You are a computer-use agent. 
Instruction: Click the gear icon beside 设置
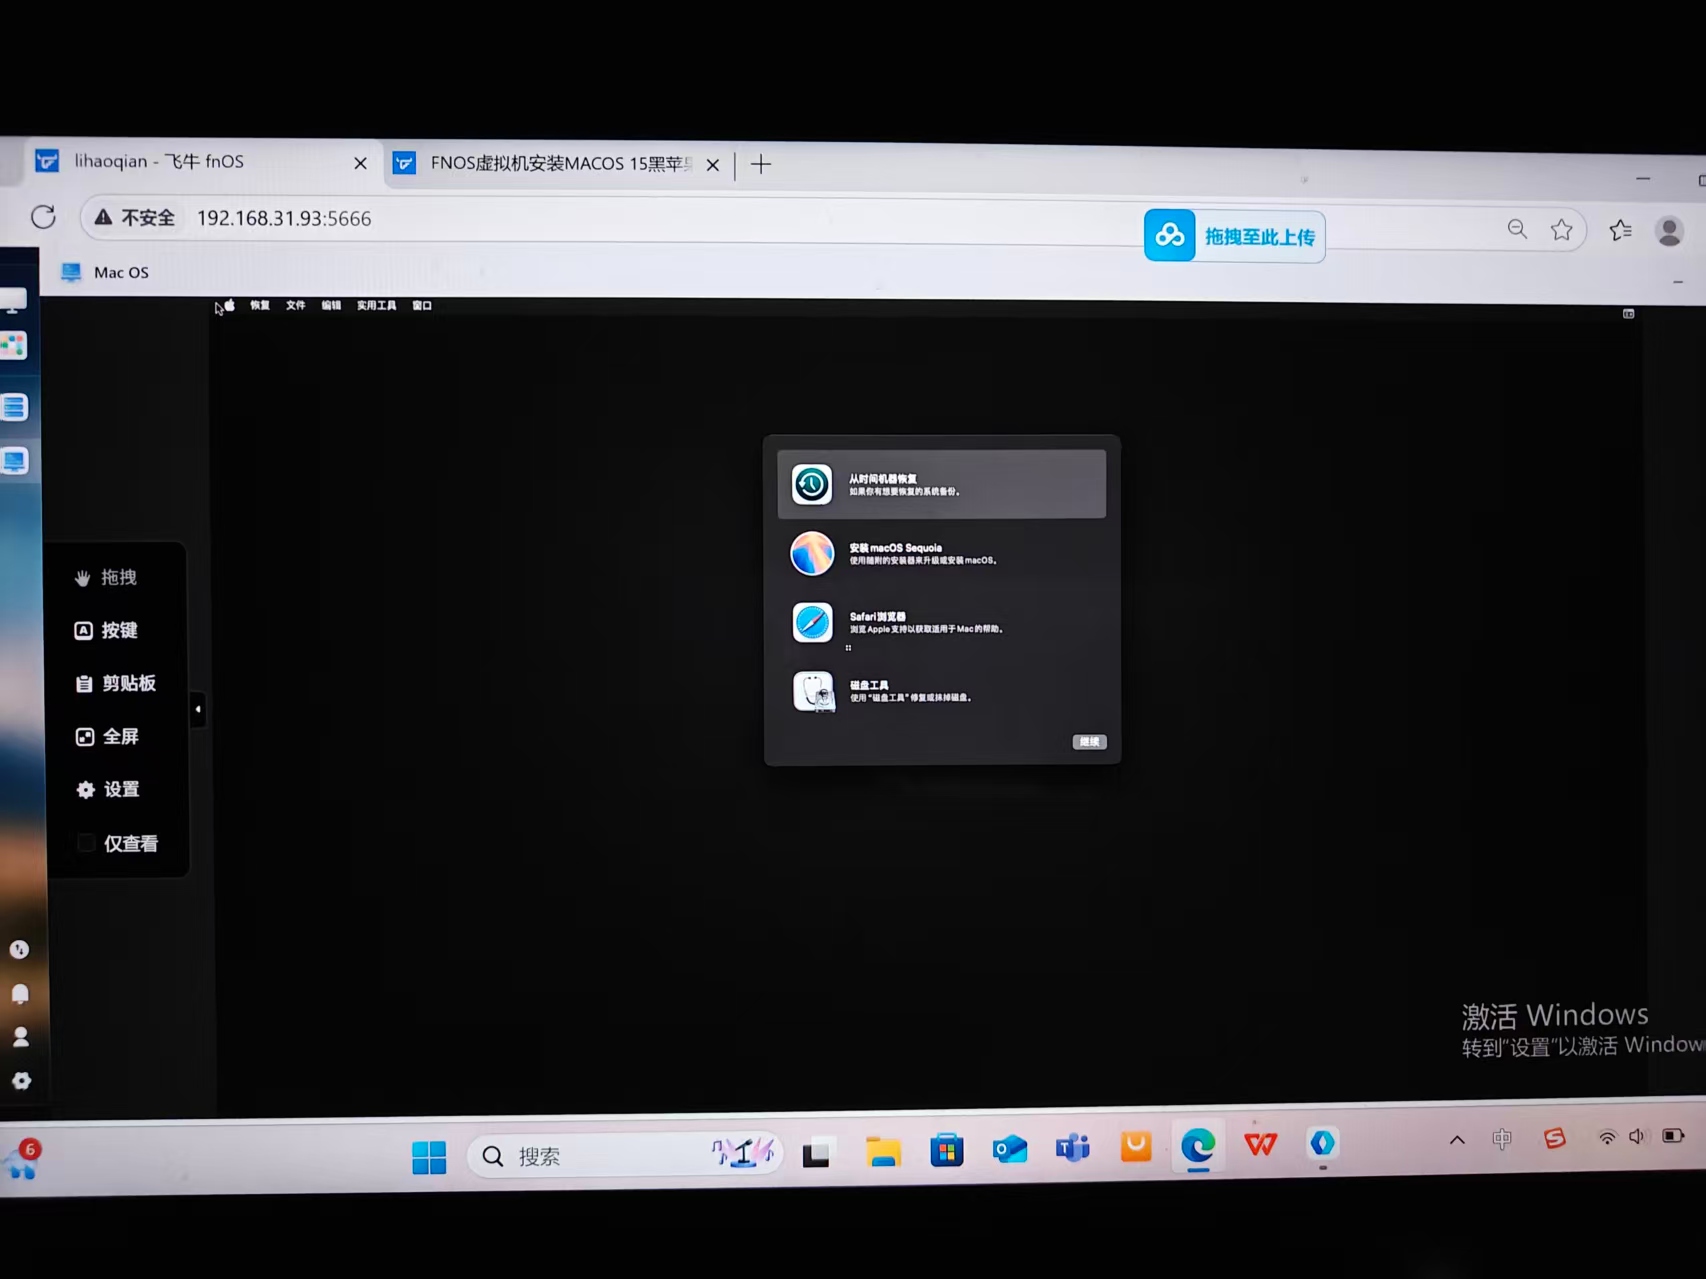tap(86, 790)
